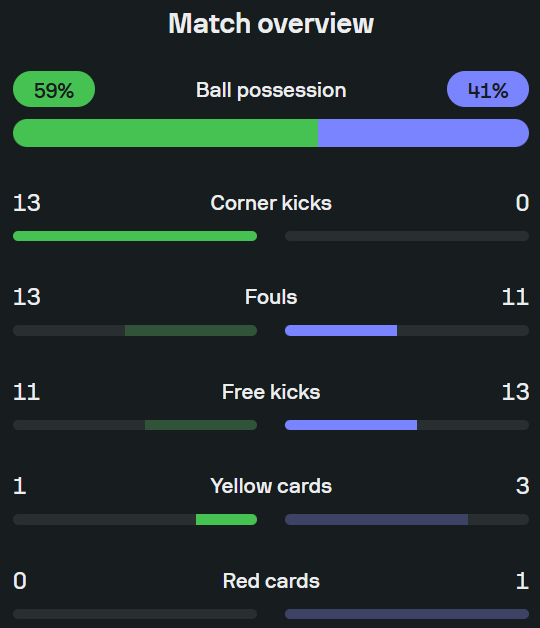The image size is (540, 628).
Task: Click the green segment of possession bar
Action: tap(165, 133)
